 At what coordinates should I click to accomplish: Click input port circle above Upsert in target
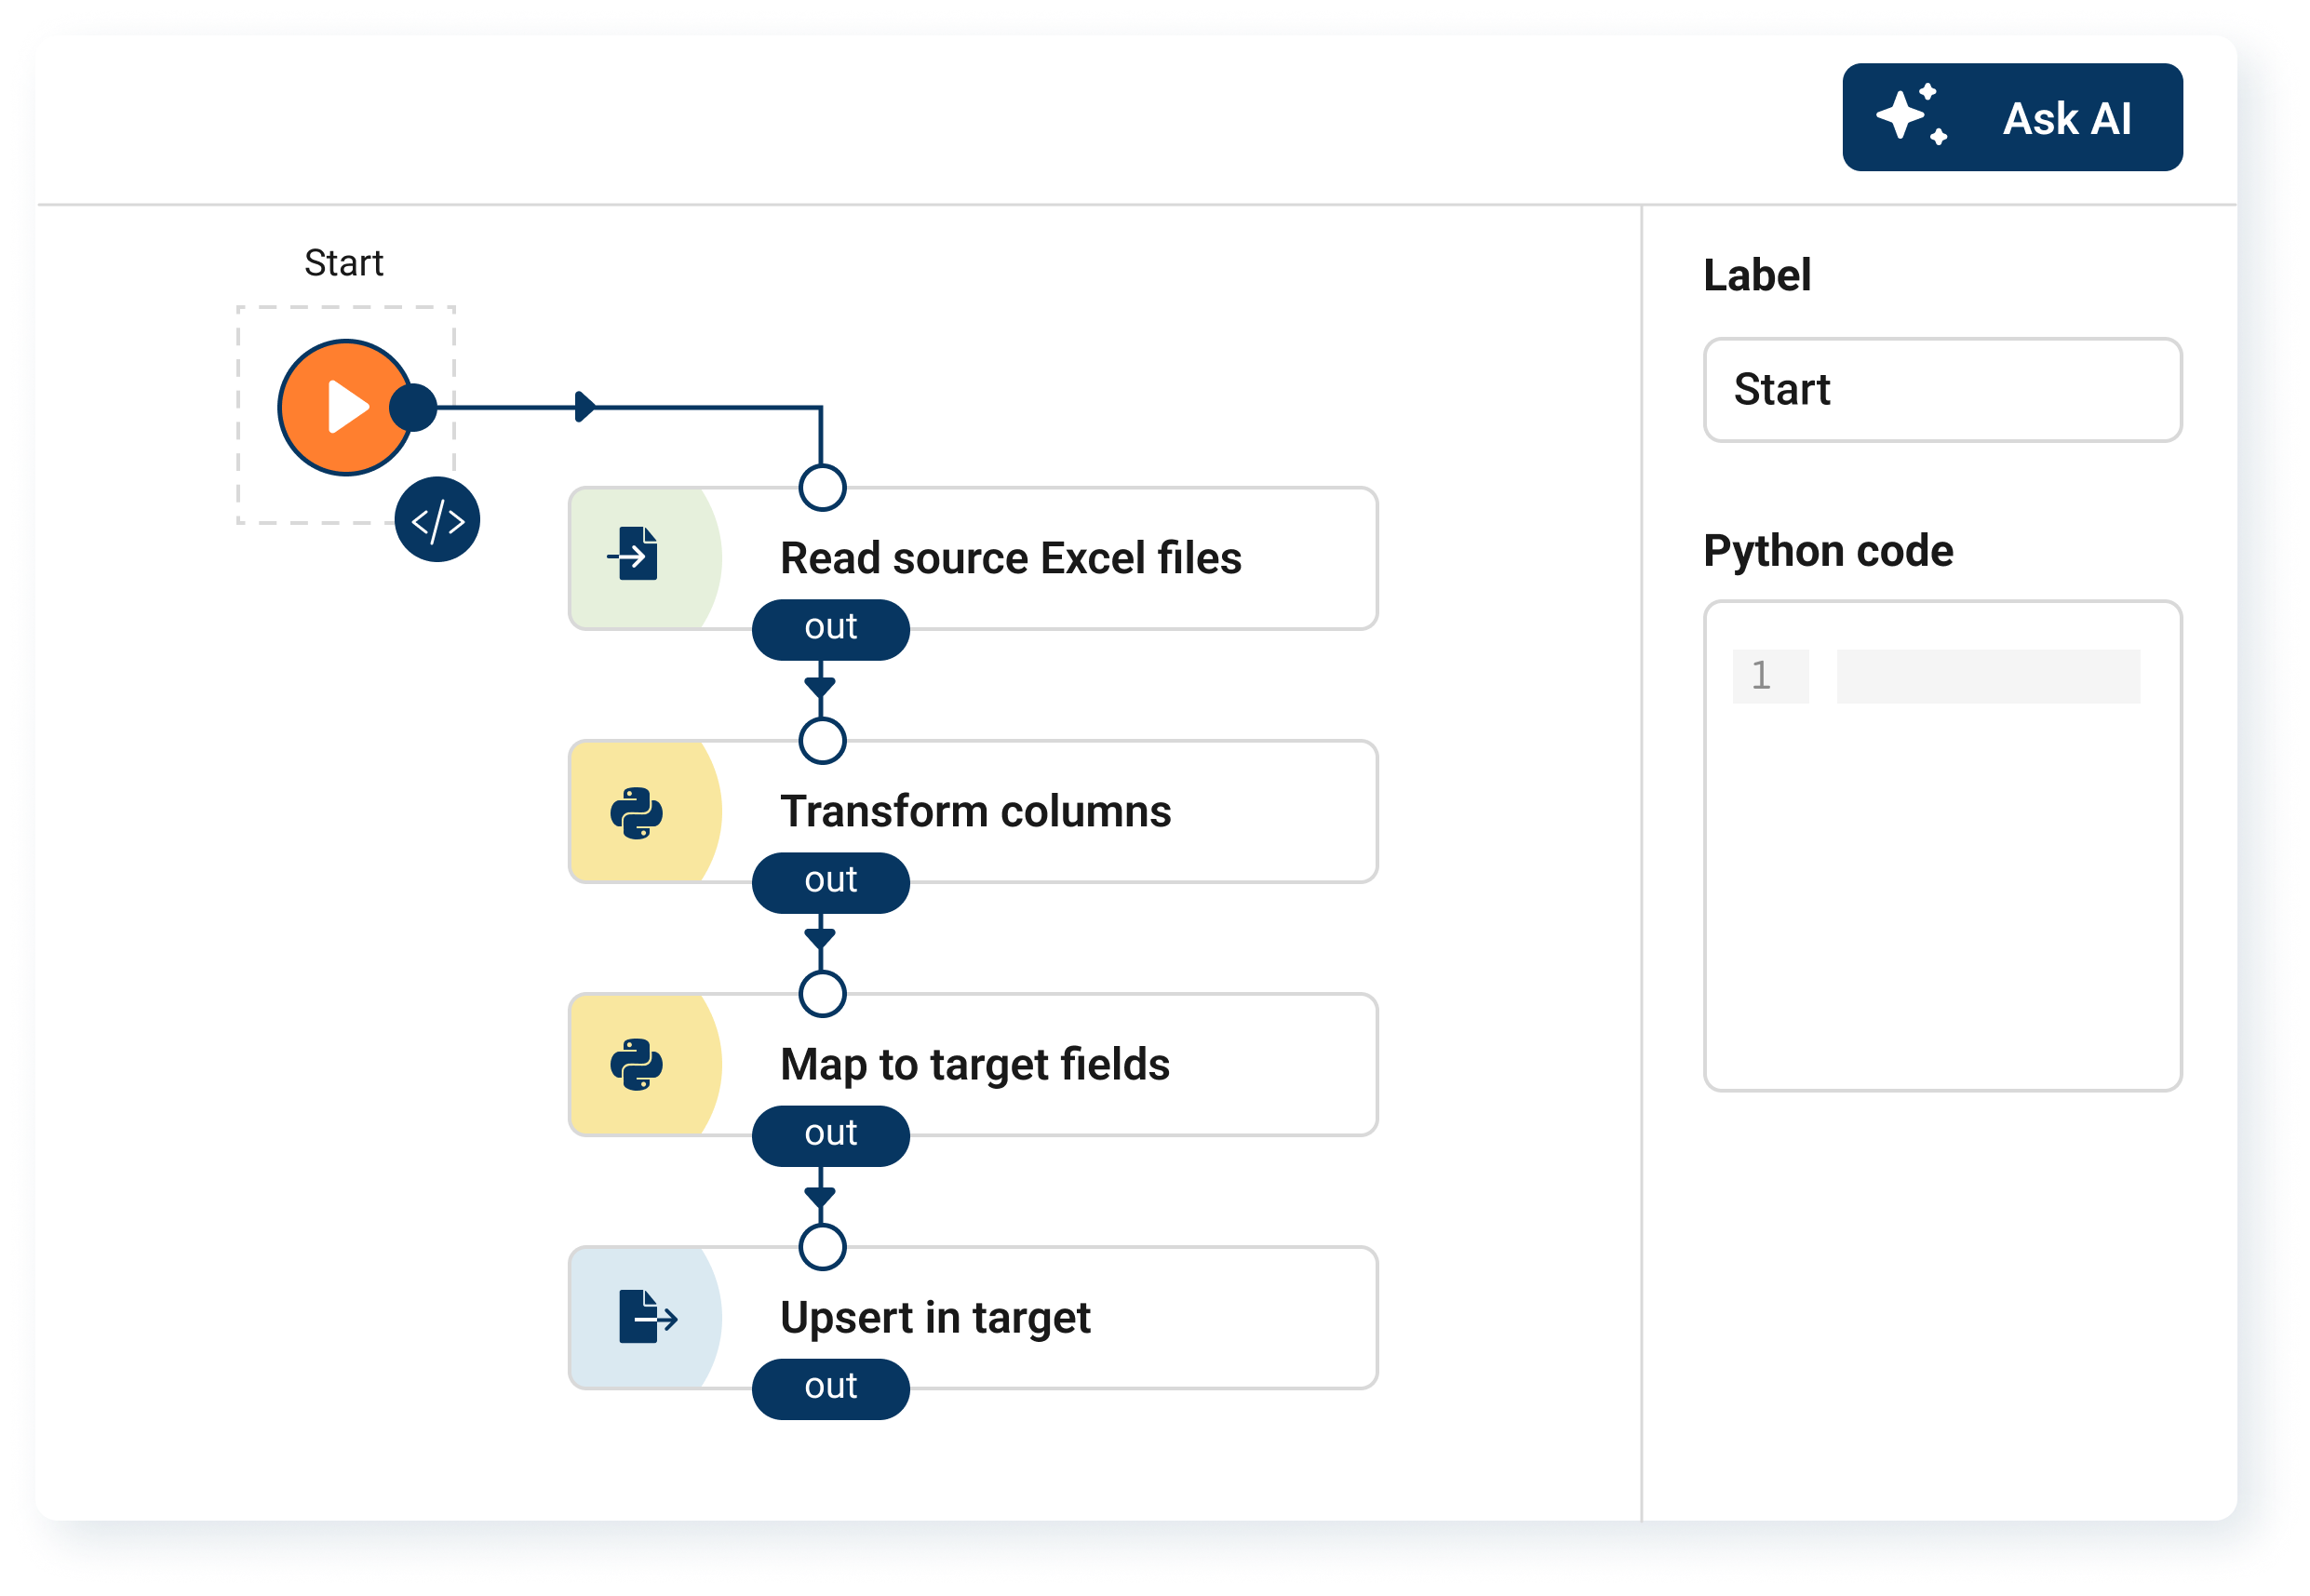coord(822,1247)
